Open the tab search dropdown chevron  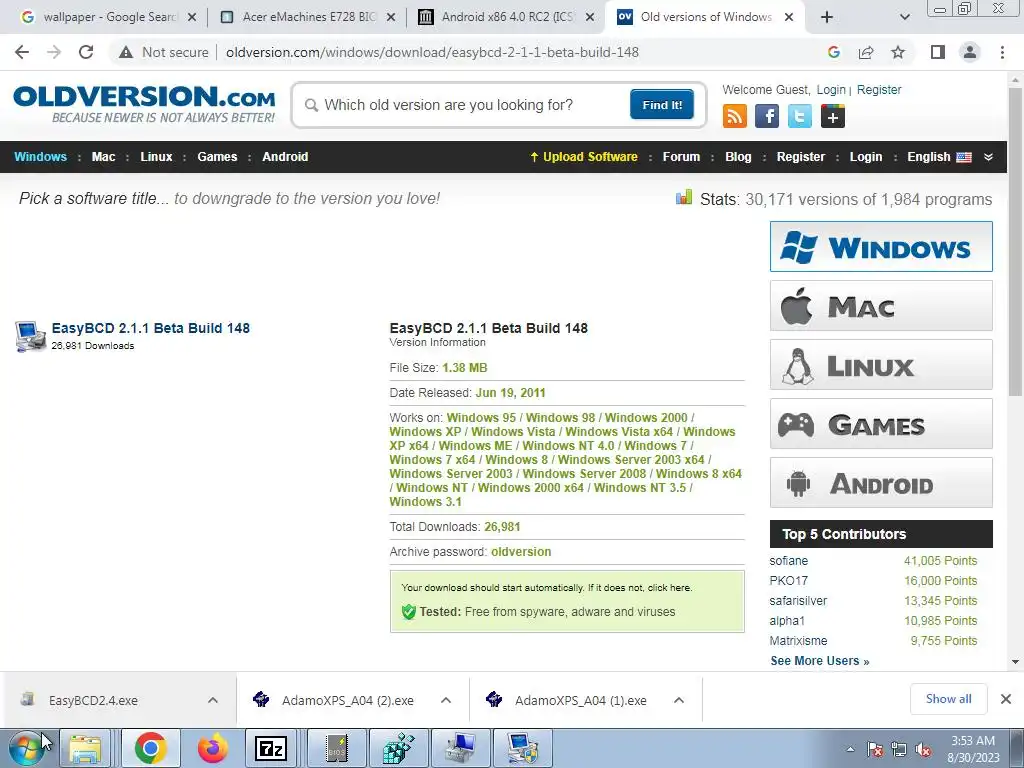coord(904,17)
